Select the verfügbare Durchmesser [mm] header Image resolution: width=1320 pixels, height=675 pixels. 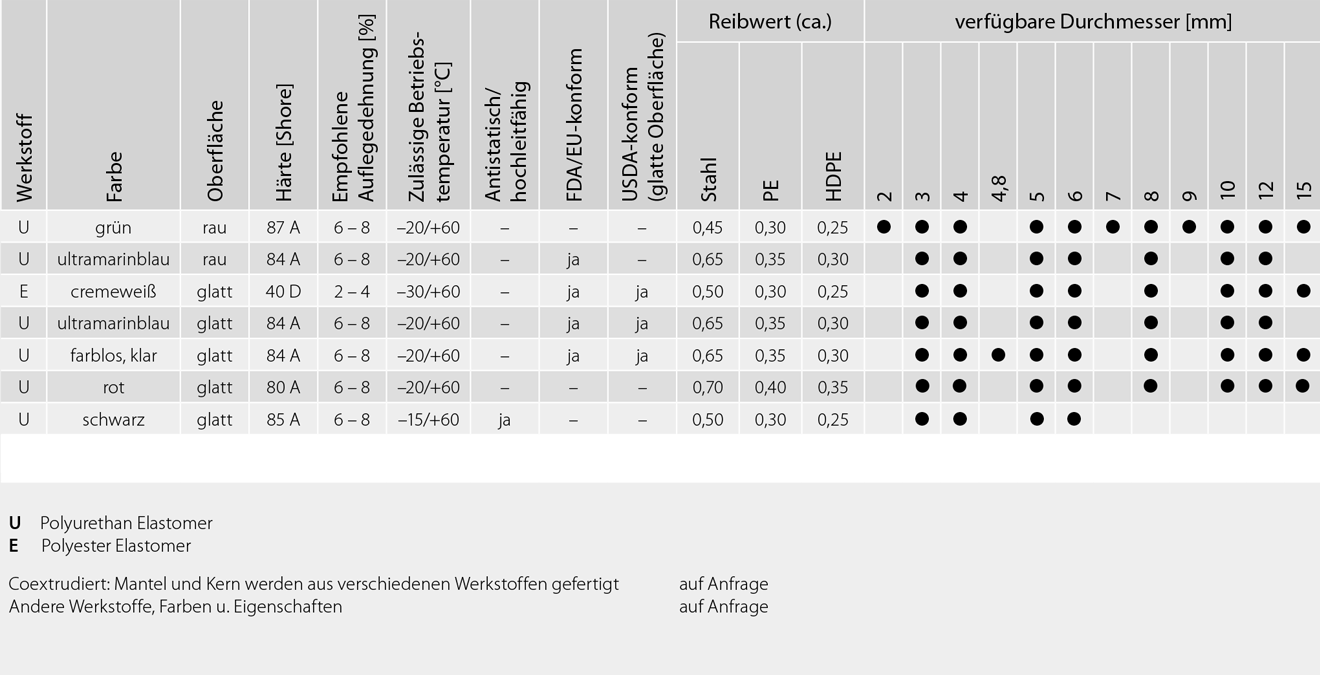point(1092,21)
